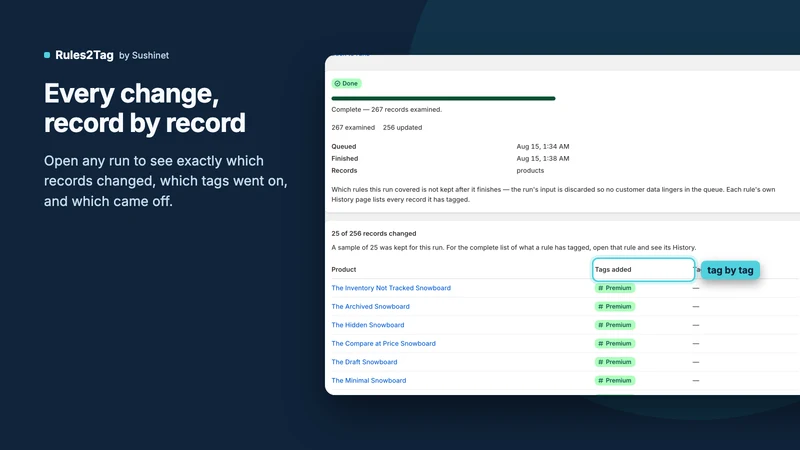The height and width of the screenshot is (450, 800).
Task: Click the 'Records' label
Action: click(344, 171)
